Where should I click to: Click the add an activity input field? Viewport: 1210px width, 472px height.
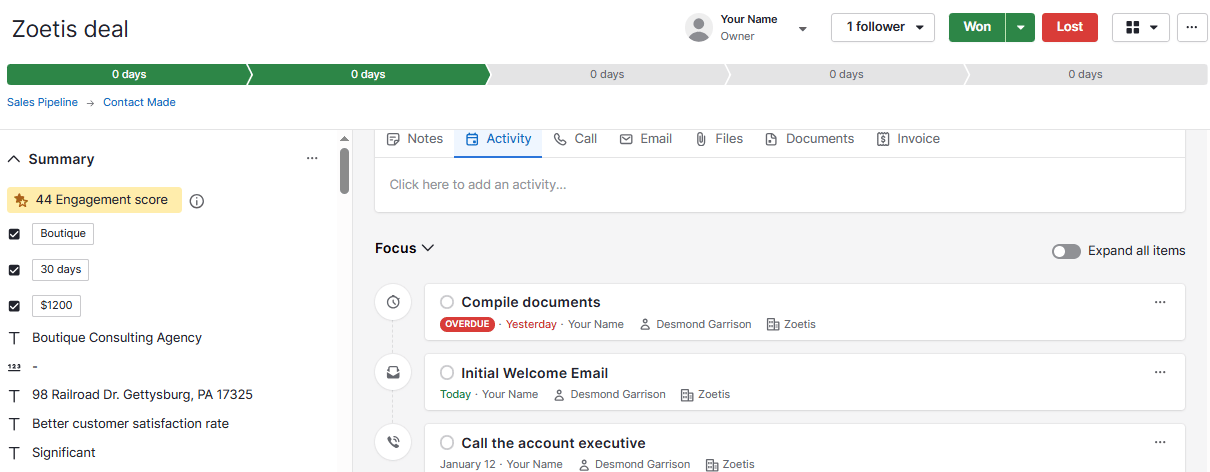click(780, 184)
